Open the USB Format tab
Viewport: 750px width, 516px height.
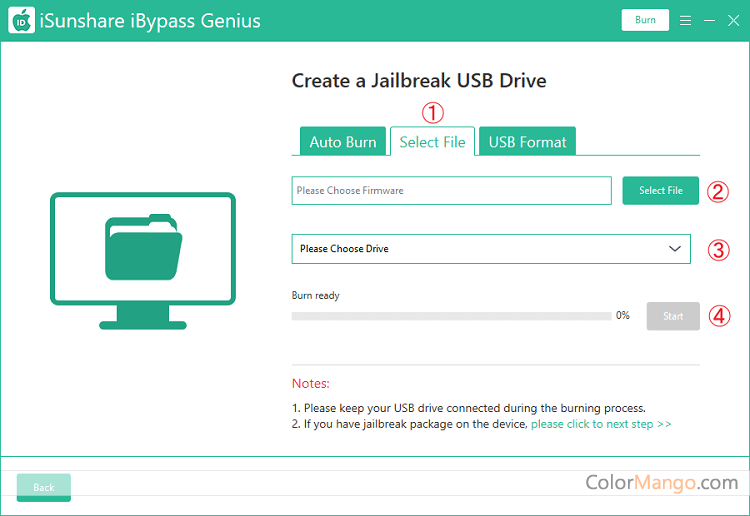527,142
